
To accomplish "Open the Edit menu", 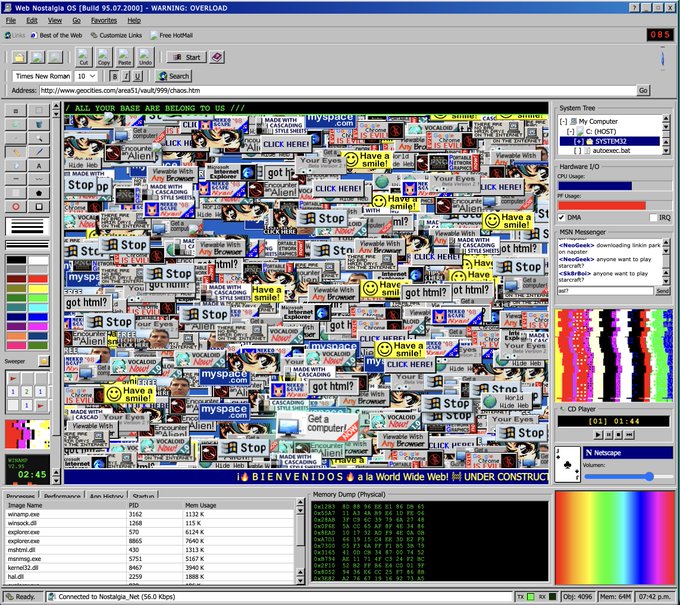I will pyautogui.click(x=32, y=20).
